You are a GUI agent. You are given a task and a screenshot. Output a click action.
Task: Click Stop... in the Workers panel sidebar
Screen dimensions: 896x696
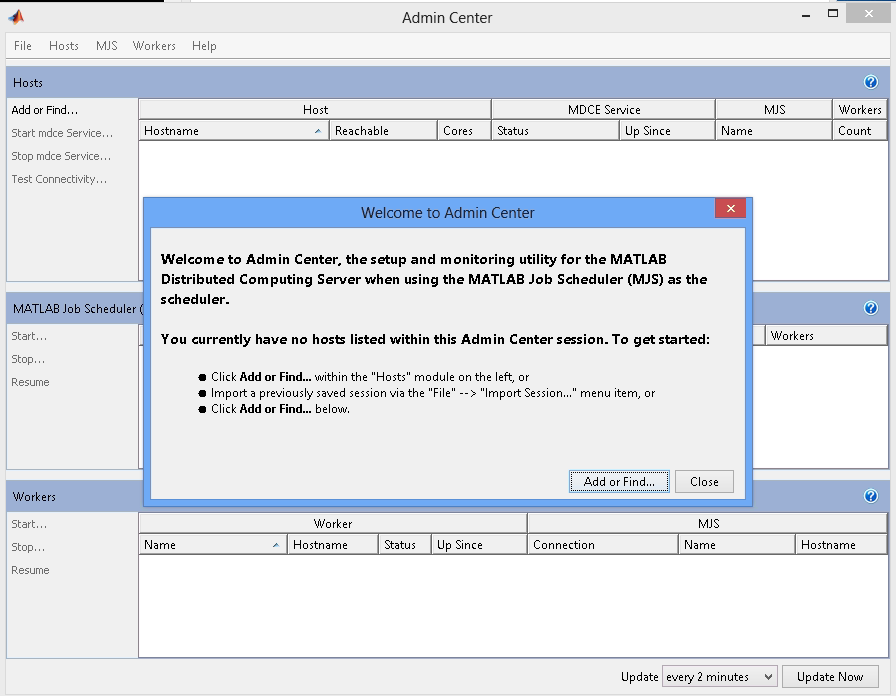pos(28,547)
